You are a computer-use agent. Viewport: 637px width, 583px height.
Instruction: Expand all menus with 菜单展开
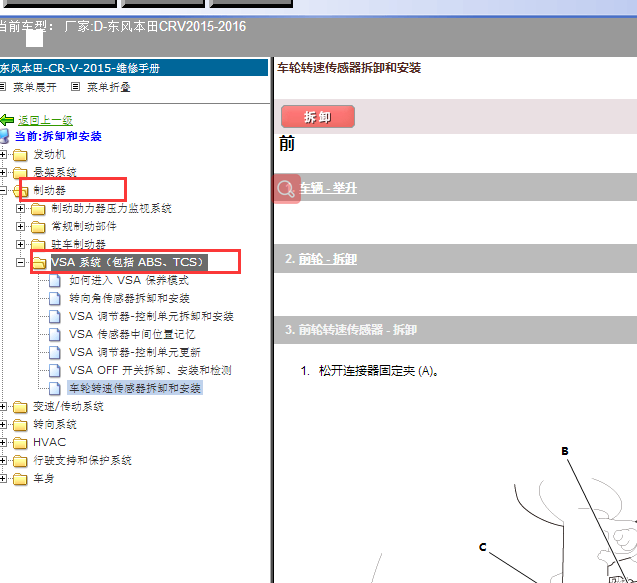coord(35,87)
